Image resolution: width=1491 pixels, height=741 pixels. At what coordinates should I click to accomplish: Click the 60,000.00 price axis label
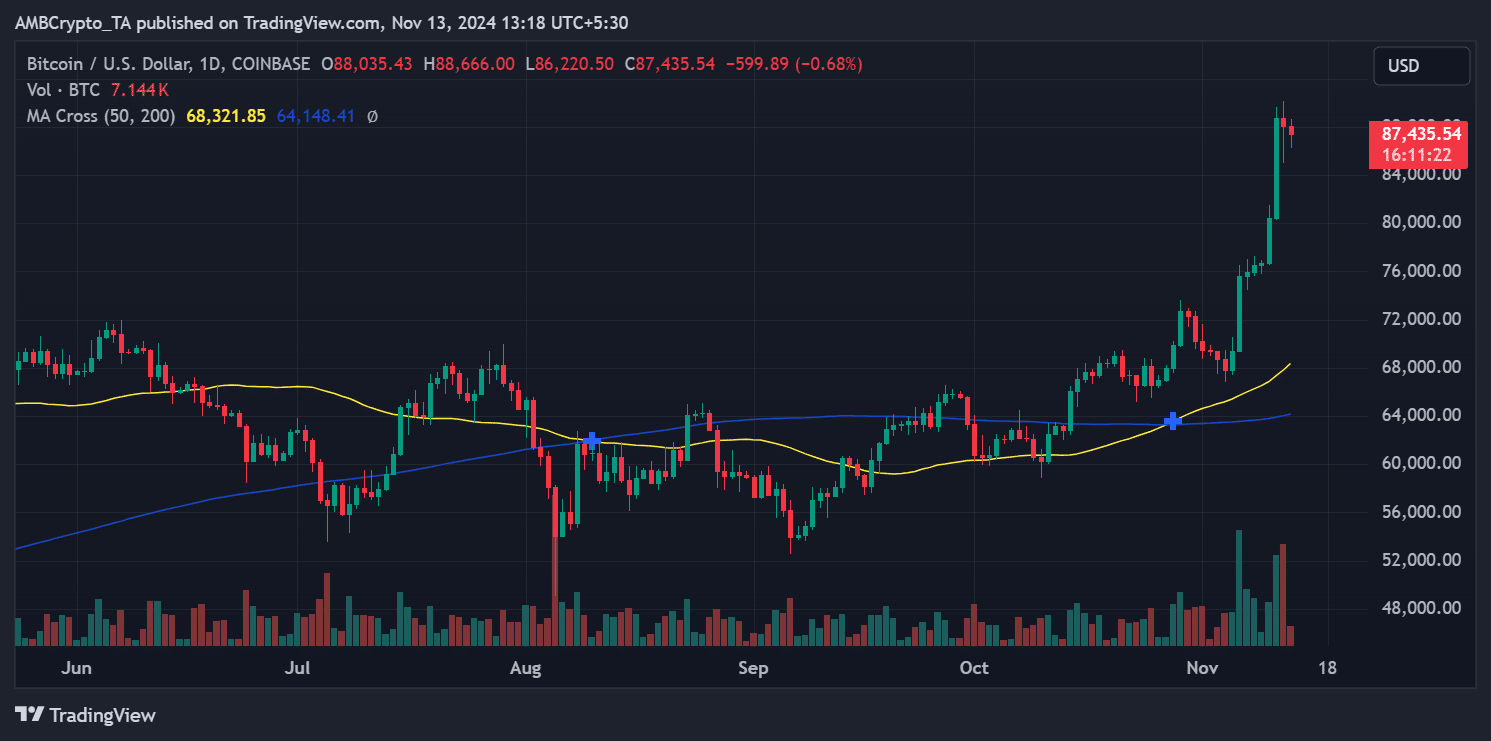point(1420,463)
